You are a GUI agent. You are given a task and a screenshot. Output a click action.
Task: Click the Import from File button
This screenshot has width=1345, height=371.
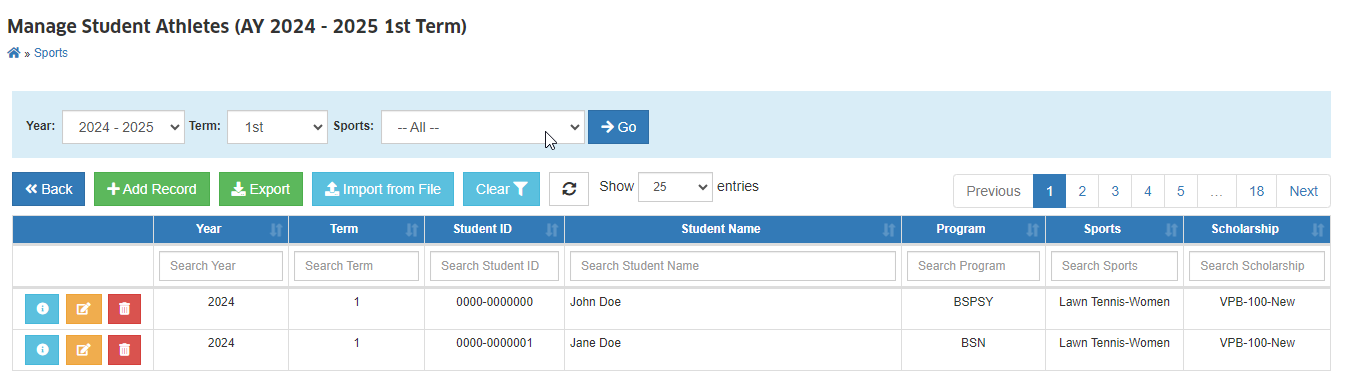click(x=383, y=189)
